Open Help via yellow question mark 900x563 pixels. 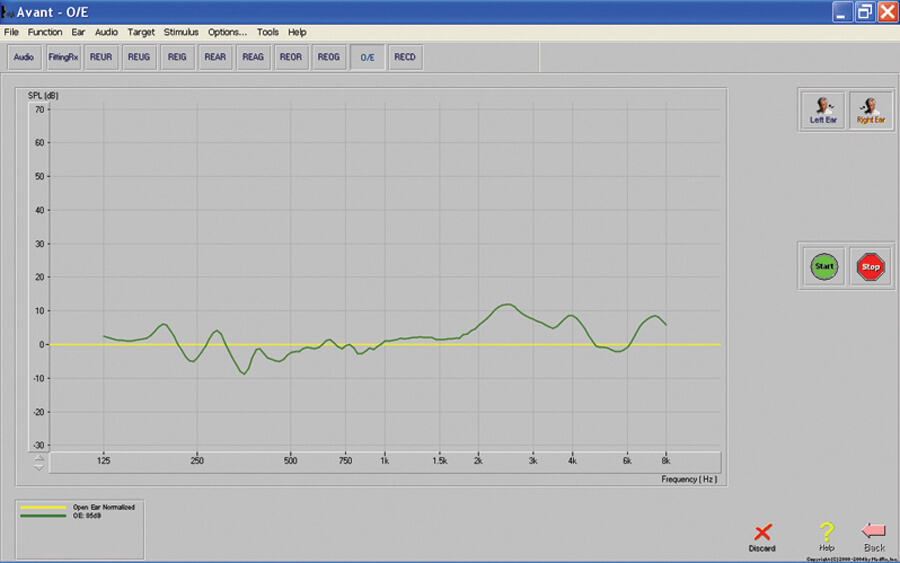point(826,535)
